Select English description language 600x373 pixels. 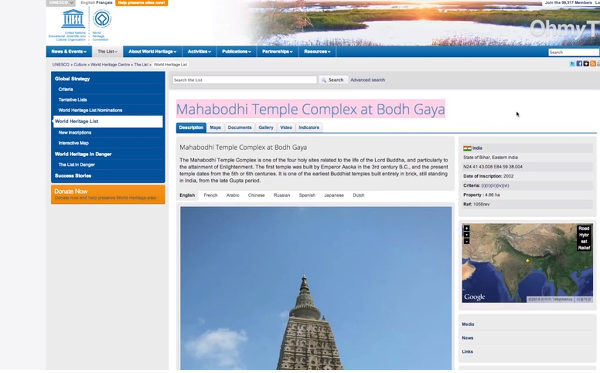pos(187,195)
